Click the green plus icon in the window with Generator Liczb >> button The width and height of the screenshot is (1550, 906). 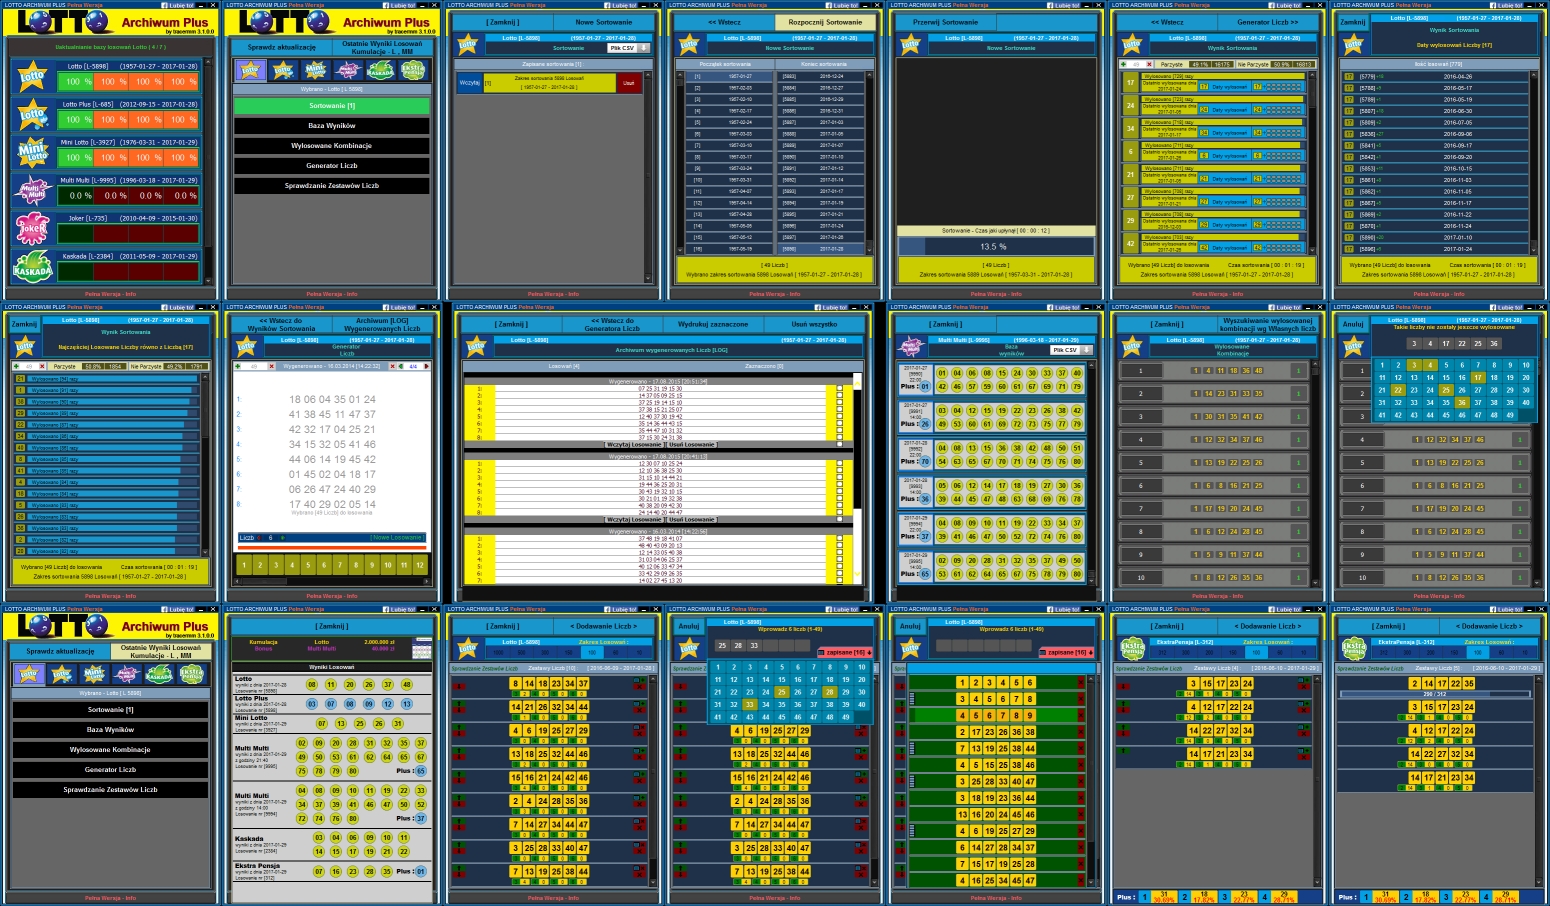click(x=1123, y=64)
